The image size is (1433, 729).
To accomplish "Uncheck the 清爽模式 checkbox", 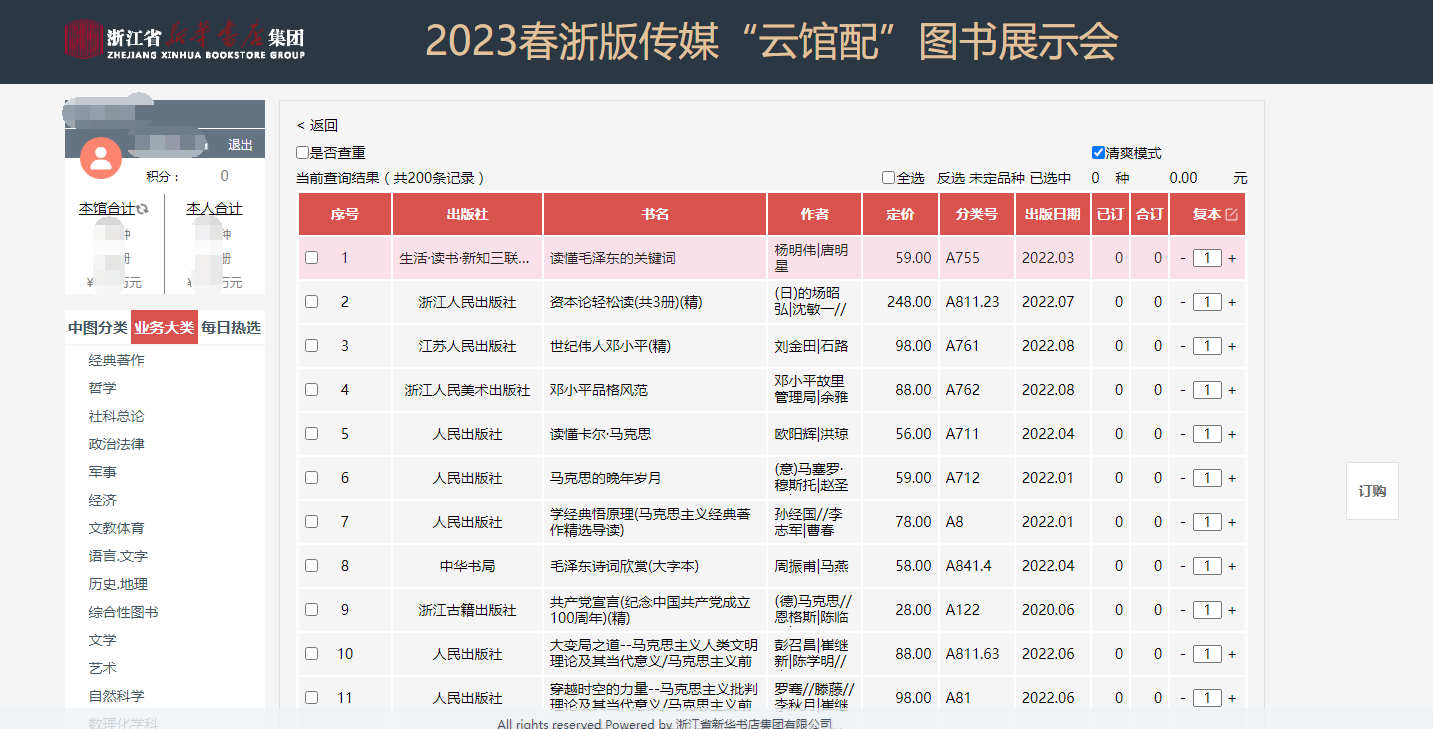I will click(1098, 153).
